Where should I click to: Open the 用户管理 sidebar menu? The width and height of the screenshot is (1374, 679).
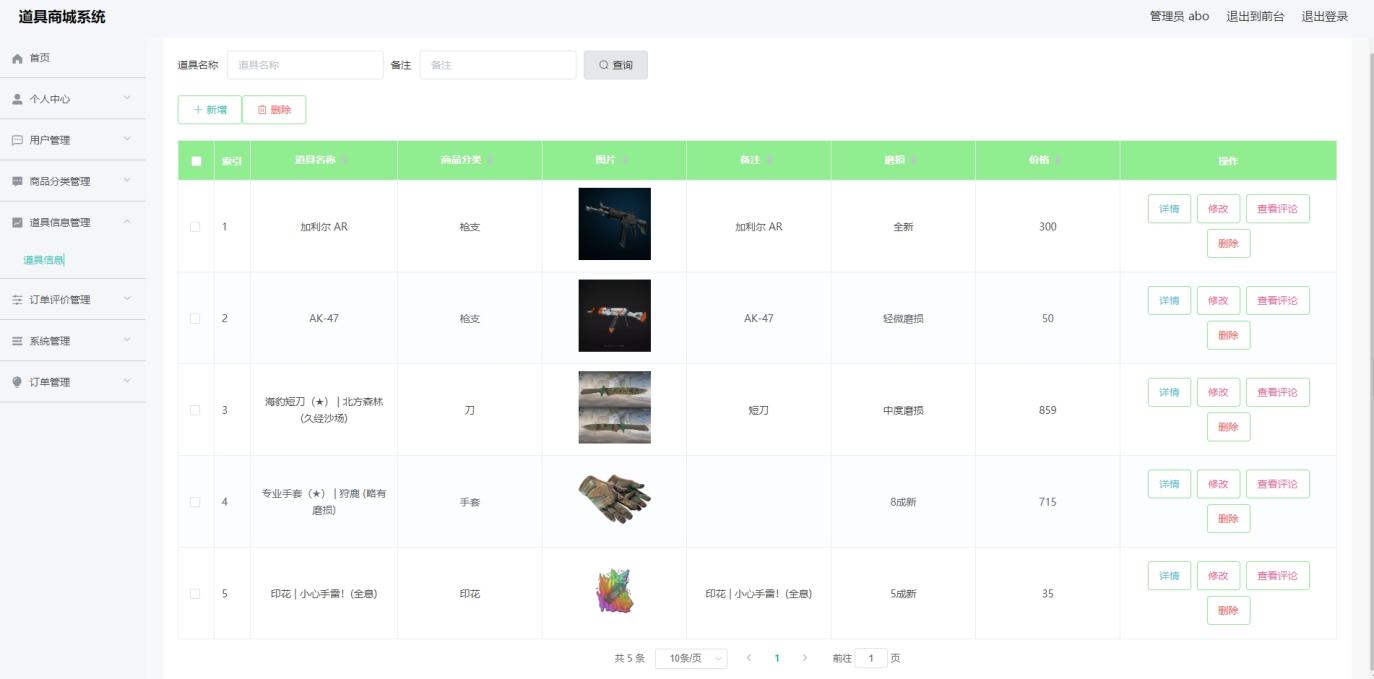(73, 140)
